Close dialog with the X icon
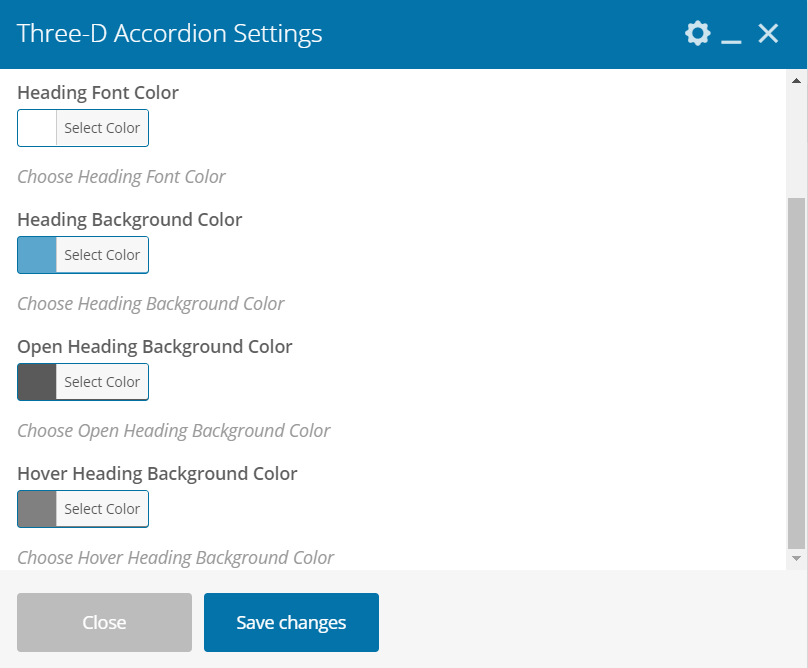This screenshot has width=808, height=668. [x=768, y=34]
